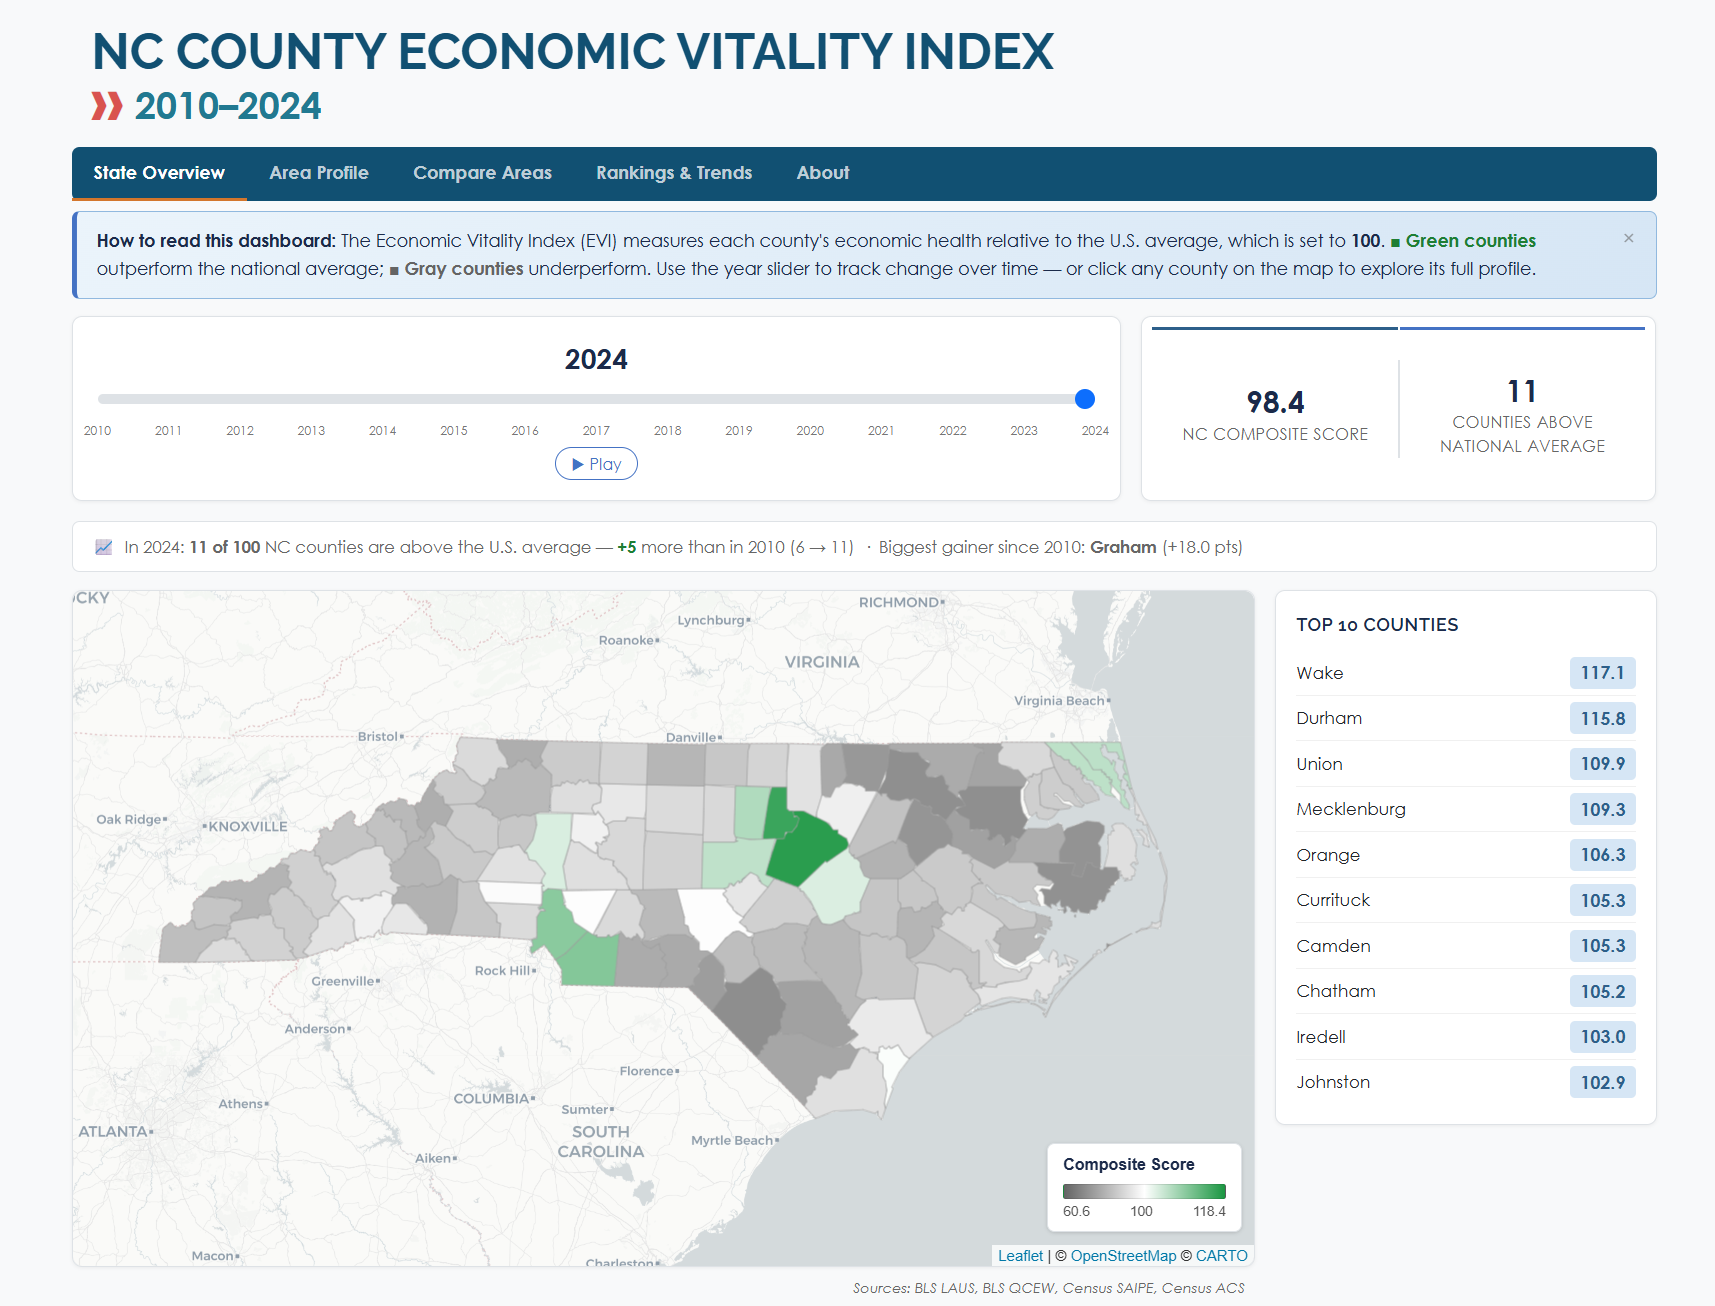Open the About tab
This screenshot has width=1715, height=1306.
[822, 173]
